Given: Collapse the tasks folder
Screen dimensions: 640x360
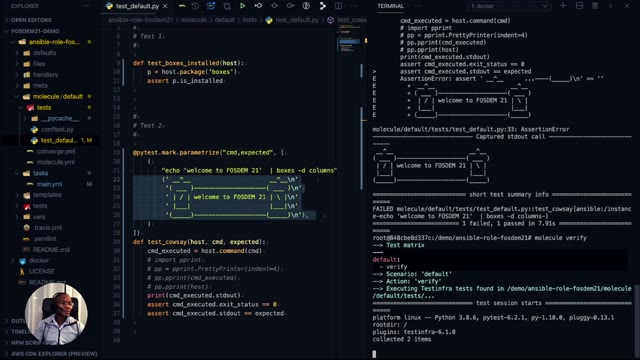Looking at the screenshot, I should coord(40,173).
